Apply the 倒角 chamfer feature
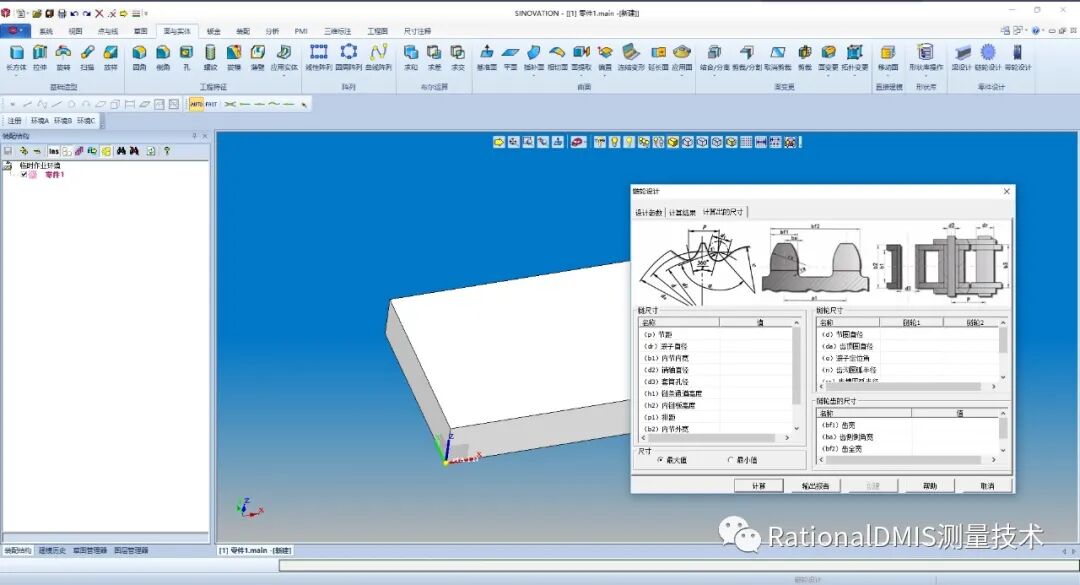The height and width of the screenshot is (585, 1080). (x=163, y=57)
